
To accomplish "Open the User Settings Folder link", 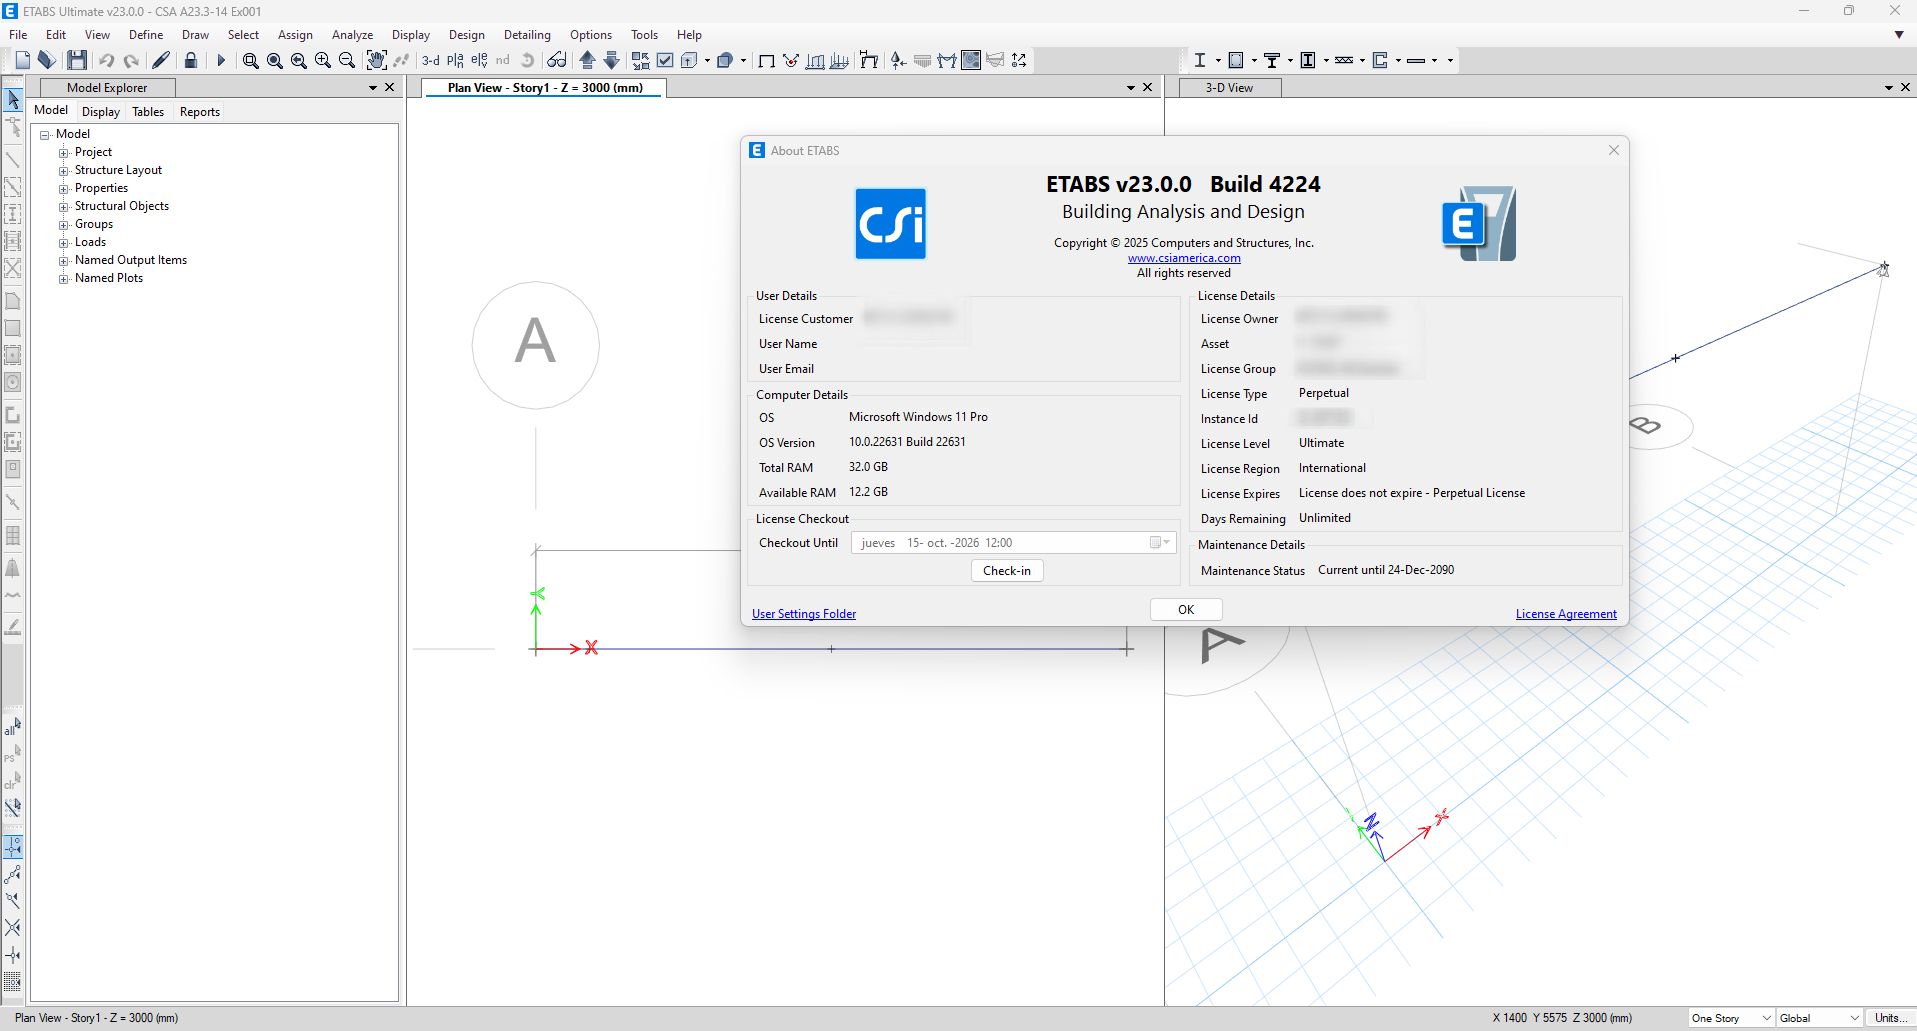I will tap(804, 614).
